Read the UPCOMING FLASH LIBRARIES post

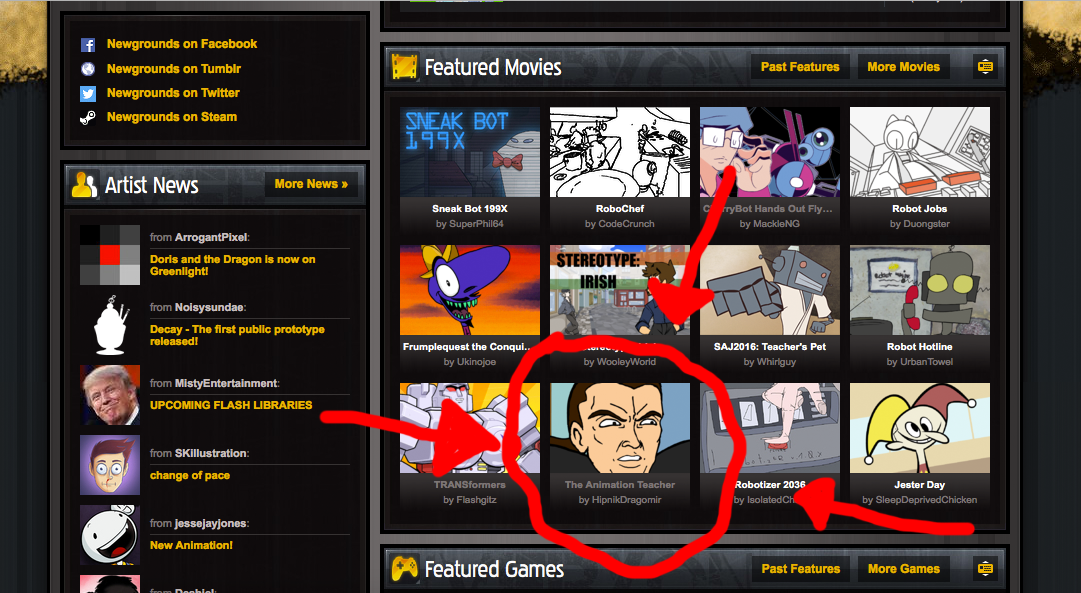(x=231, y=405)
